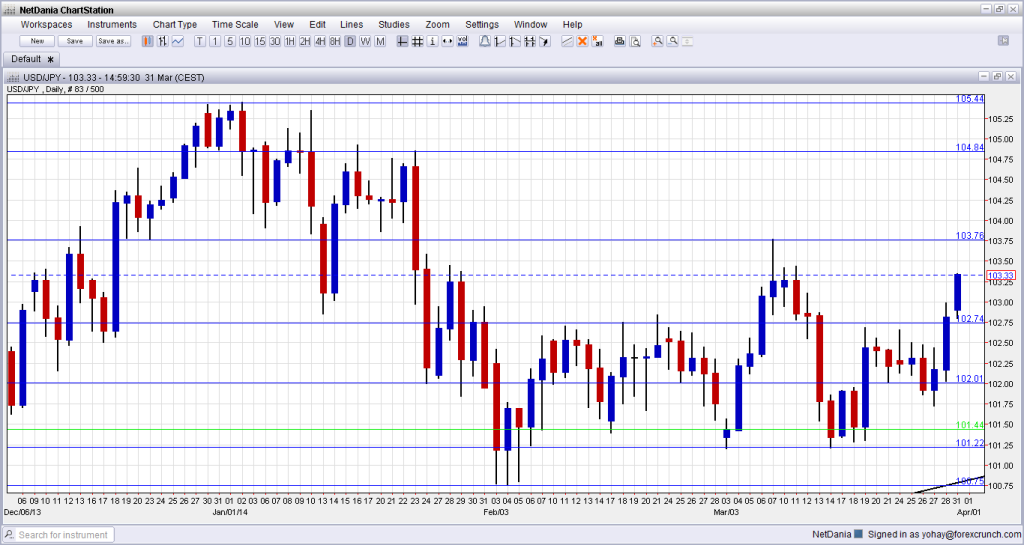Select the OHLC bar chart type icon
Screen dimensions: 1024x545
point(163,41)
